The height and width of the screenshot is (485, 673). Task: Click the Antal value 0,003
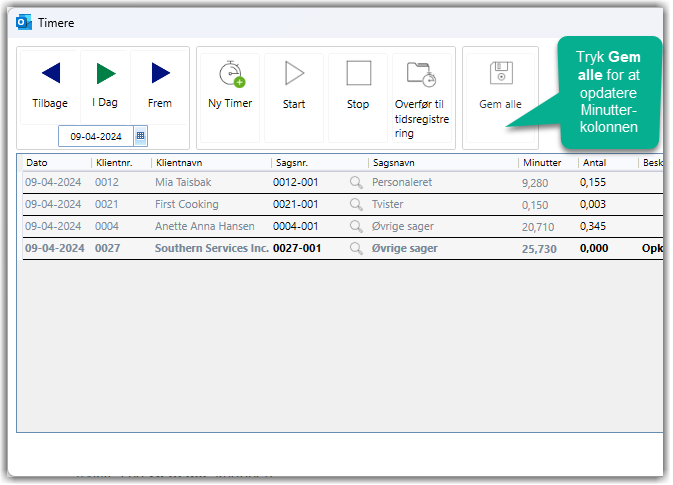(593, 204)
